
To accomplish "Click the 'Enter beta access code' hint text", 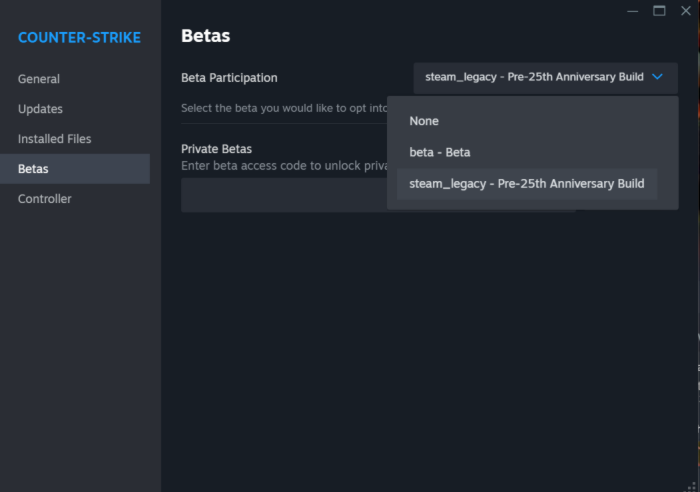I will 280,164.
